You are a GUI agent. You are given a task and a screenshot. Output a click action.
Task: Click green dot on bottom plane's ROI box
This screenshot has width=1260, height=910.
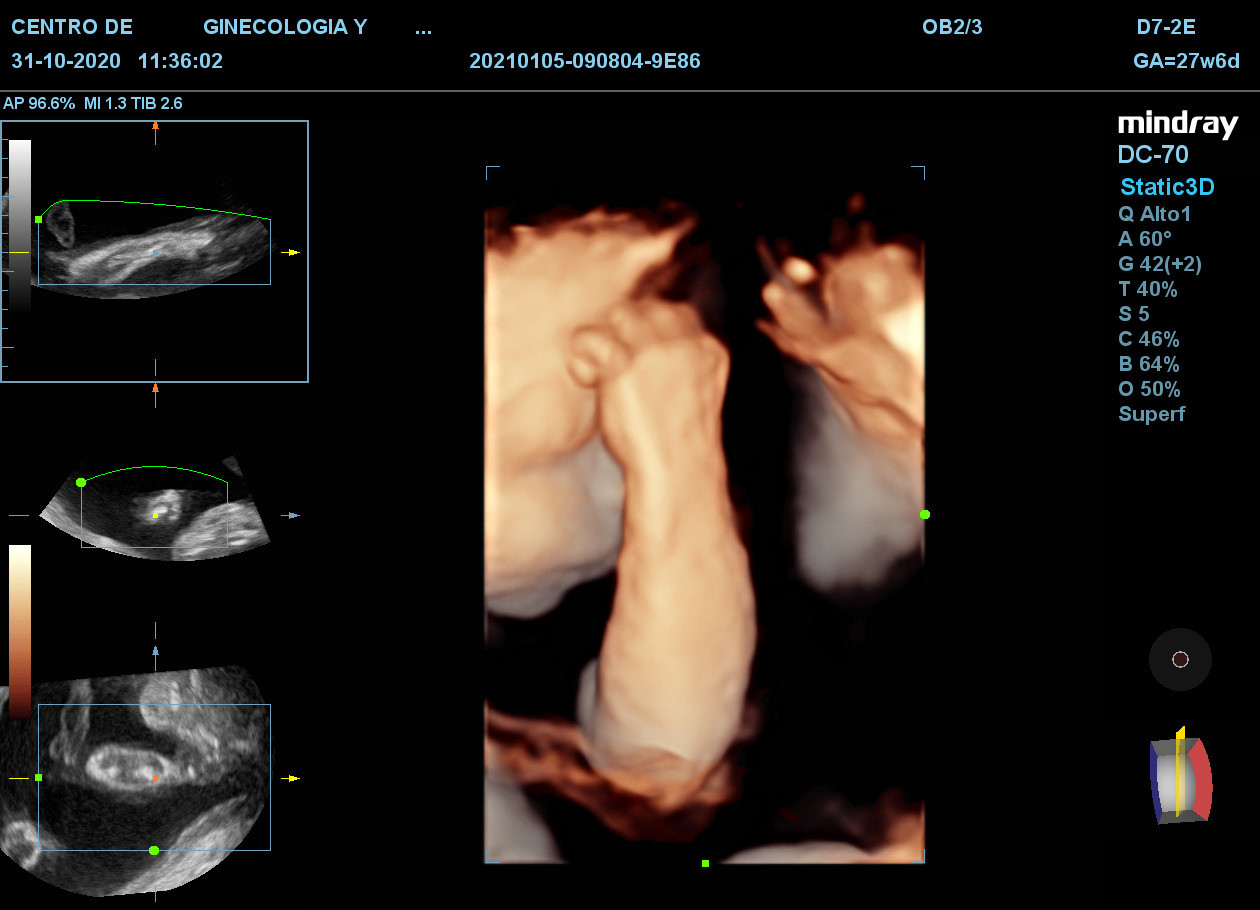(154, 850)
